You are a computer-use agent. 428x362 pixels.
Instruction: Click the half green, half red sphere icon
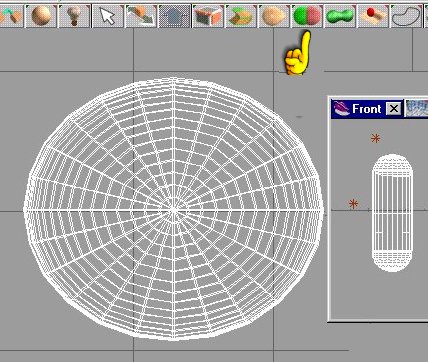(307, 16)
